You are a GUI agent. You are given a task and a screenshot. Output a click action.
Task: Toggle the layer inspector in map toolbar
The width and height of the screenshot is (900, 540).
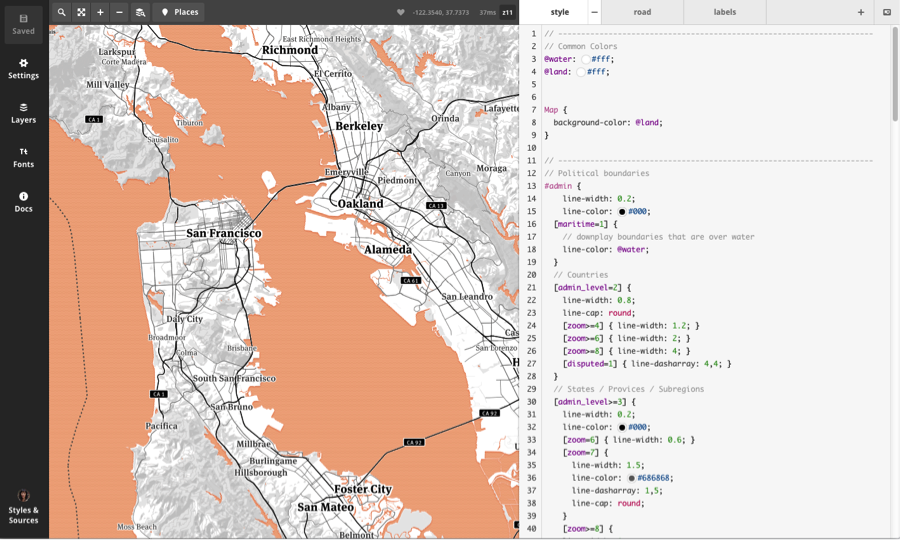coord(140,12)
